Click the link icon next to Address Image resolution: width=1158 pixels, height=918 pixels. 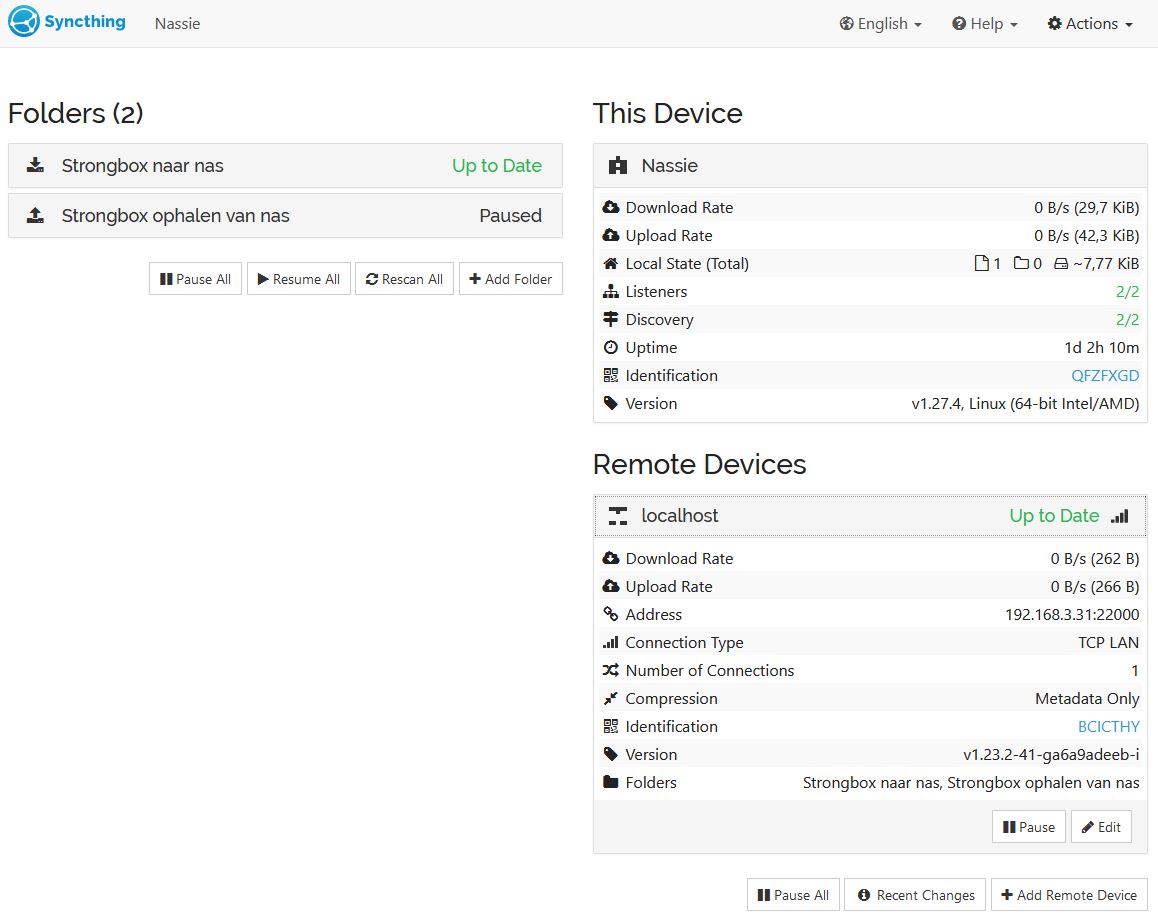(x=611, y=614)
